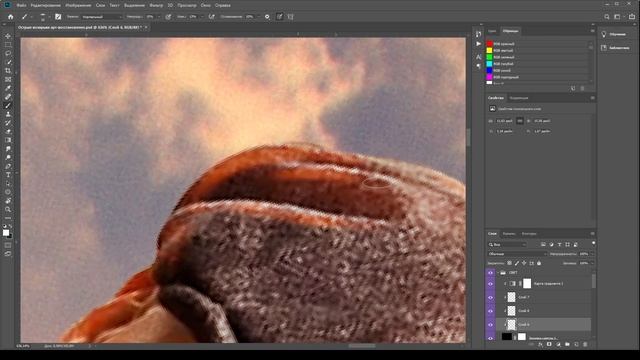Open smoothing options gear icon
Viewport: 640px width, 360px height.
267,17
